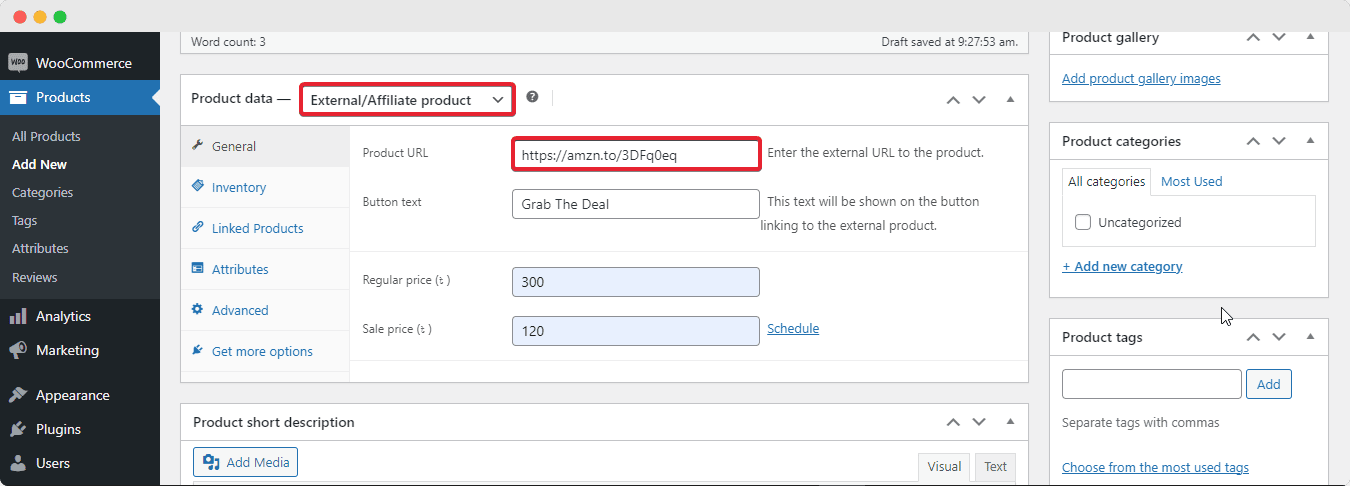
Task: Switch editor to Text tab
Action: pyautogui.click(x=995, y=466)
